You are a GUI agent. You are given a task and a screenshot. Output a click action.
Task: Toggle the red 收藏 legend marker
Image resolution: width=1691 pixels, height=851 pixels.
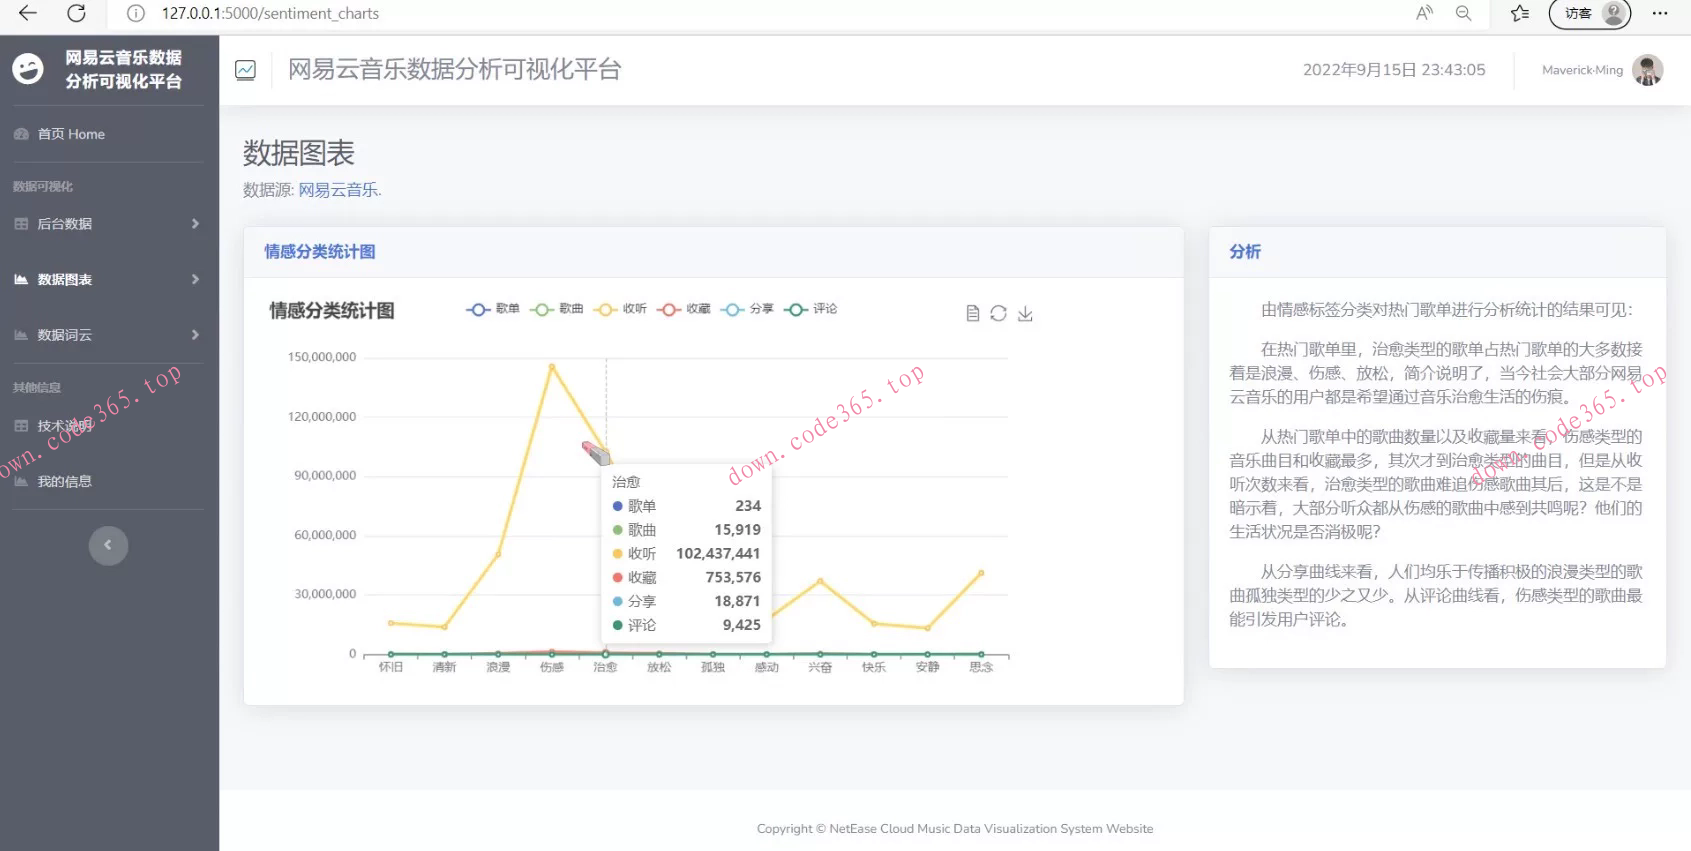tap(669, 309)
